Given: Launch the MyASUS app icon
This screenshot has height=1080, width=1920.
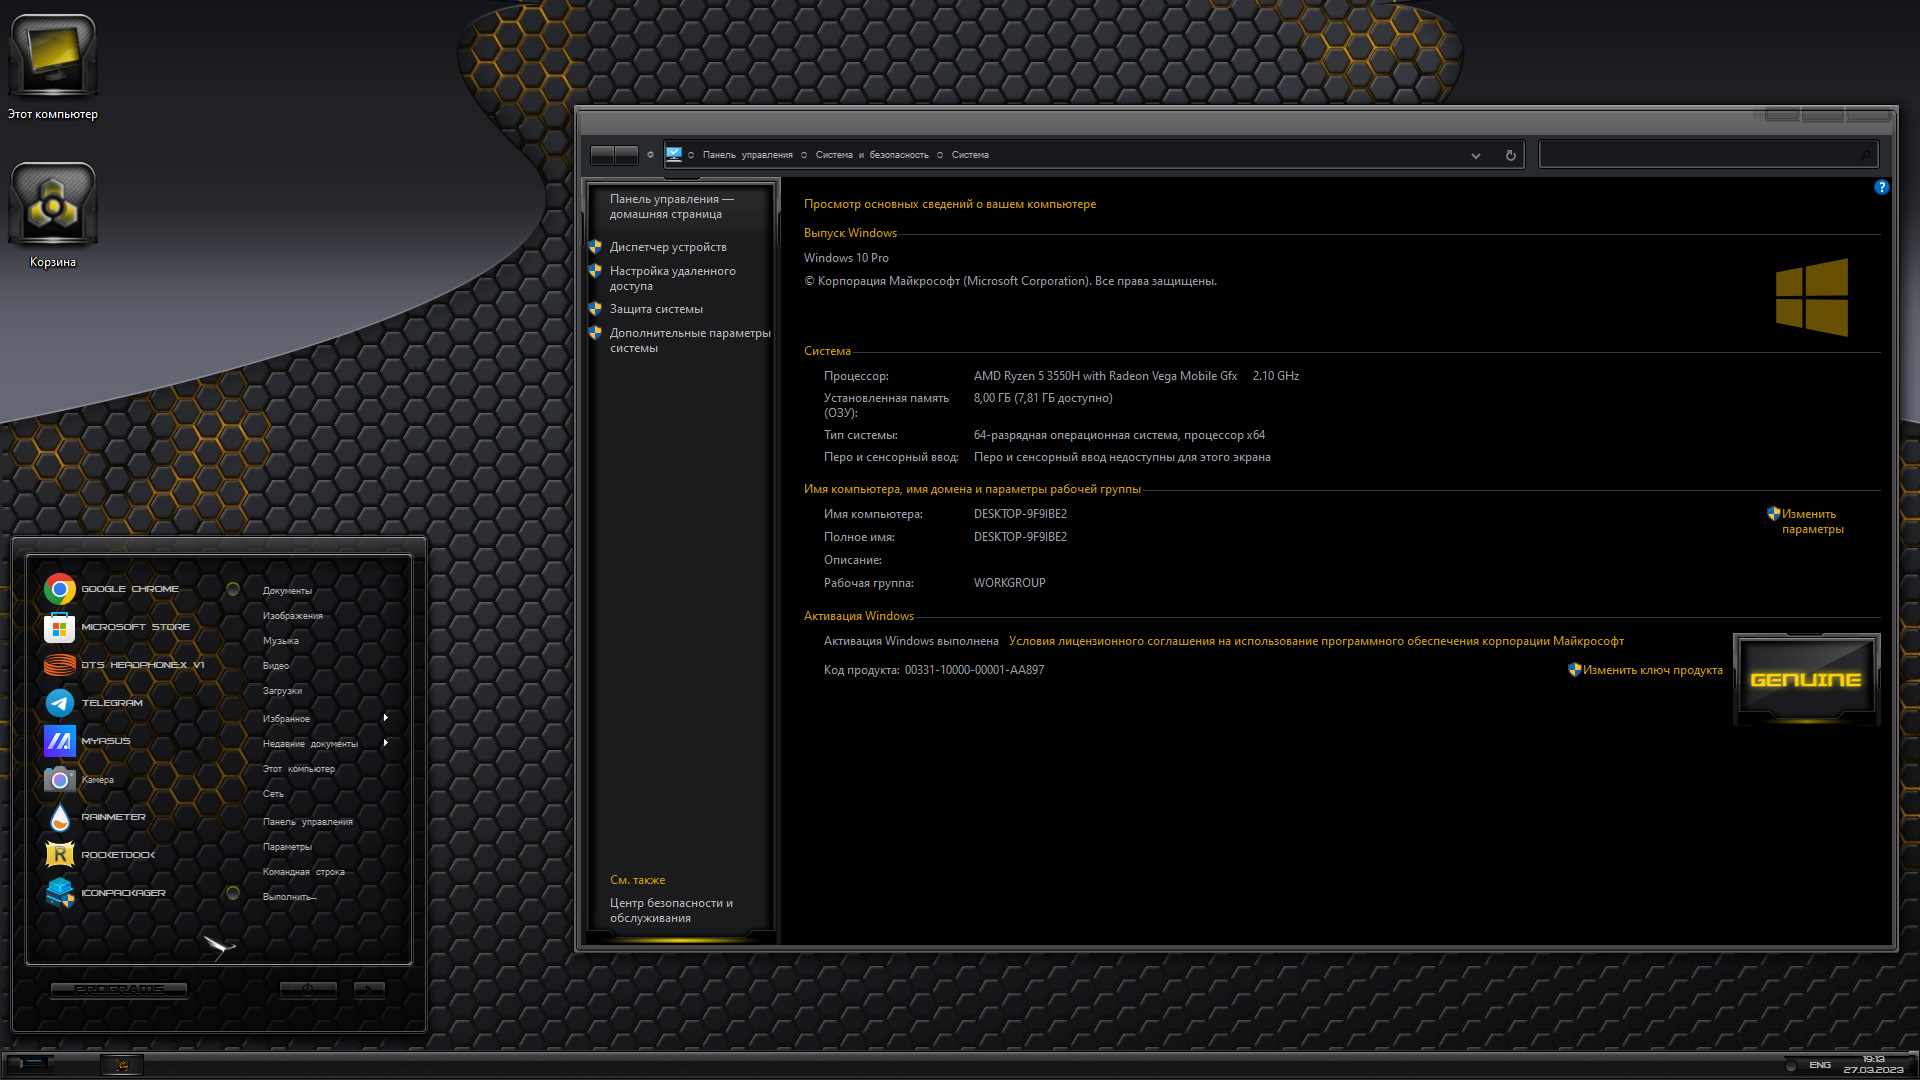Looking at the screenshot, I should pyautogui.click(x=60, y=741).
